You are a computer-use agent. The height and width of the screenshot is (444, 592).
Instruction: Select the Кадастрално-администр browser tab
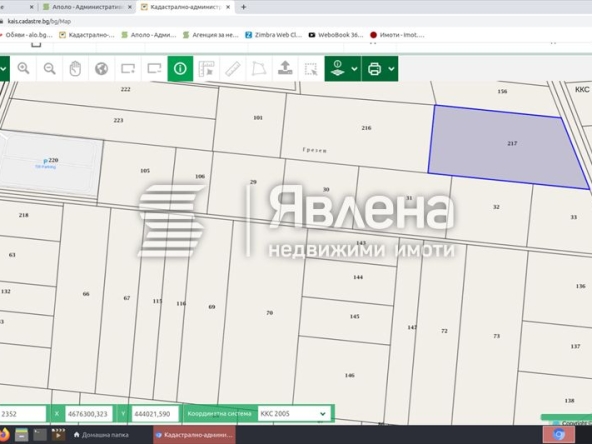click(x=185, y=7)
